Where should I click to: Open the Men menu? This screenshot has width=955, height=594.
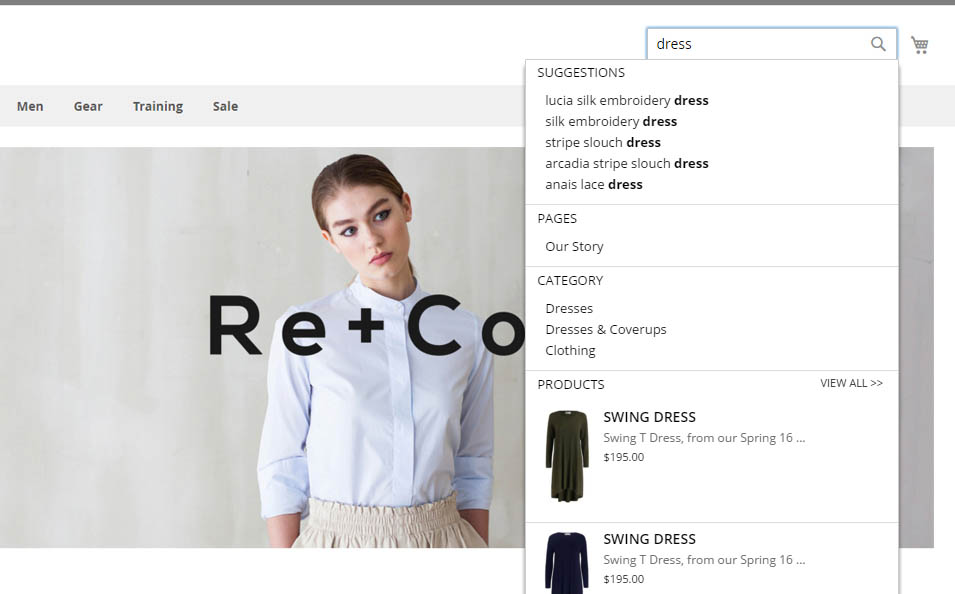[x=30, y=106]
